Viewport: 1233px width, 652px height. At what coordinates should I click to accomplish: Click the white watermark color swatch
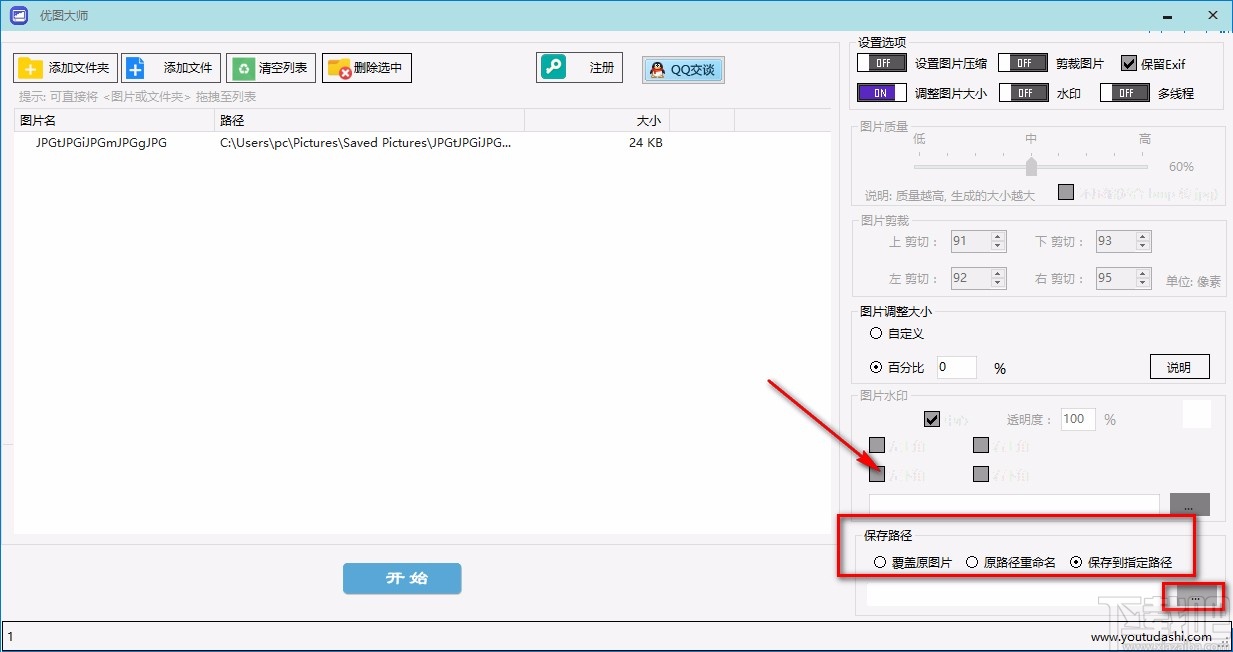(x=1196, y=412)
